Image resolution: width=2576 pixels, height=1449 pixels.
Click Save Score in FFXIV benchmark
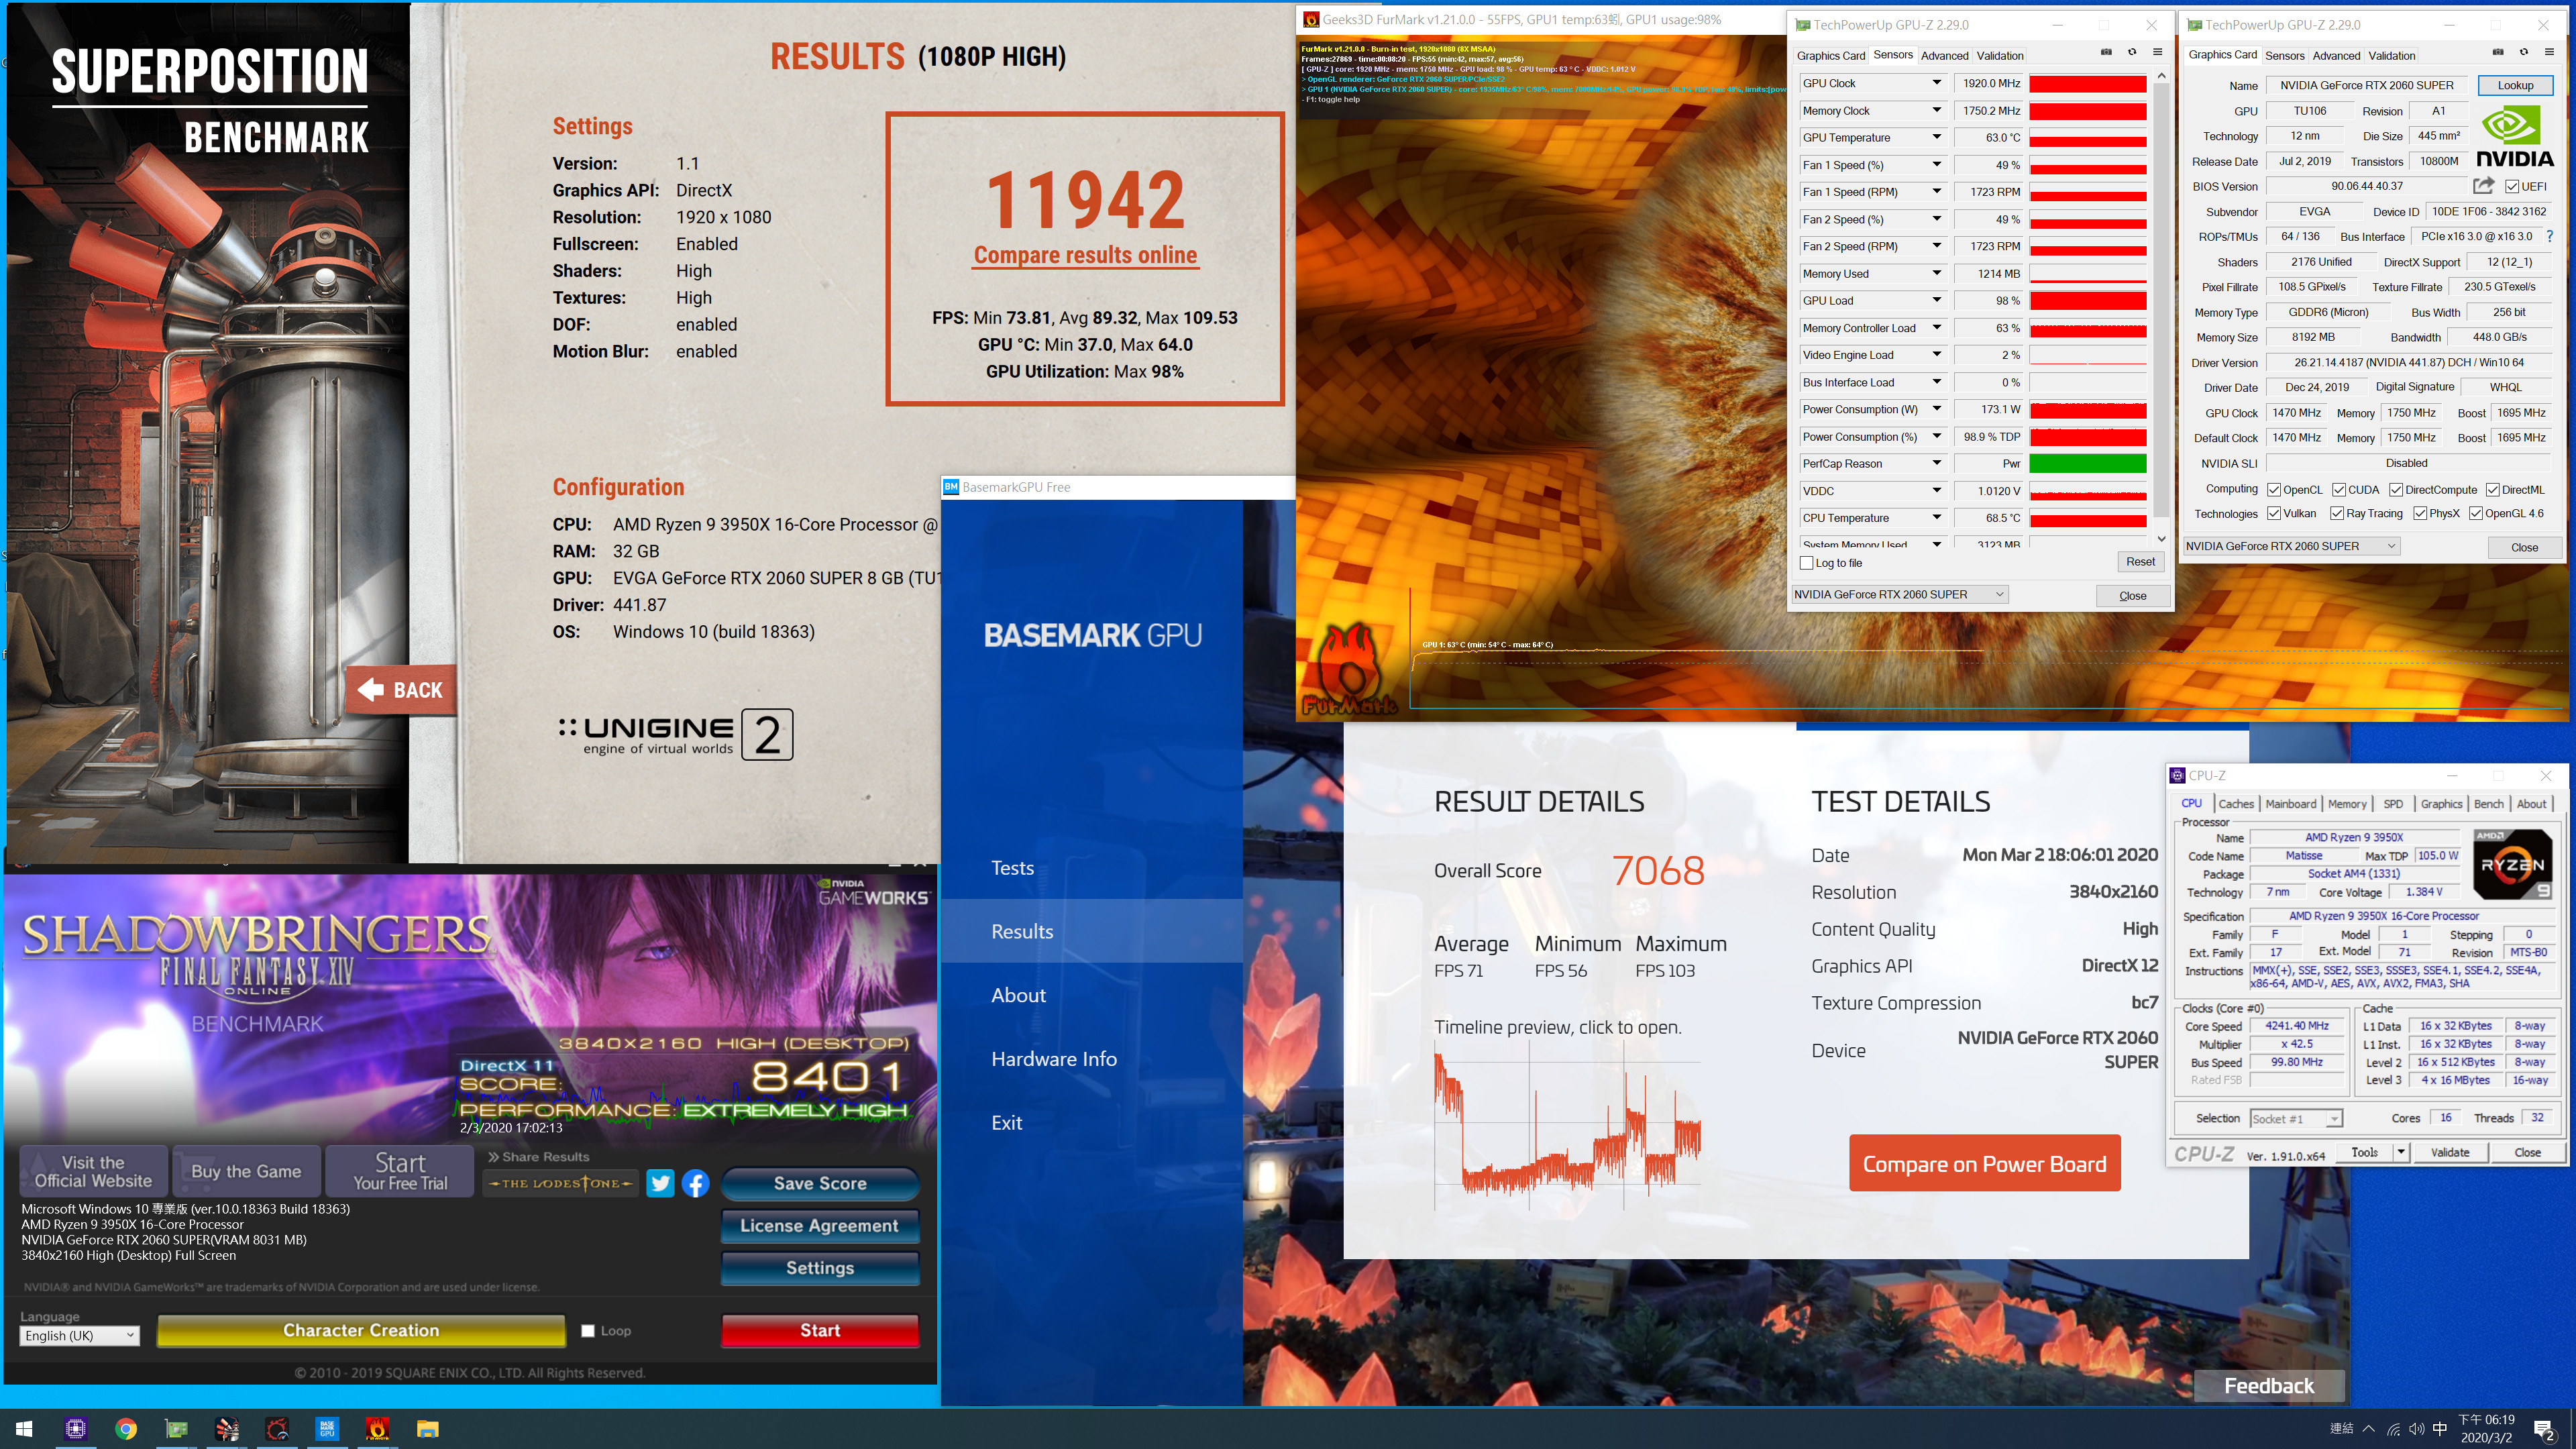(820, 1183)
